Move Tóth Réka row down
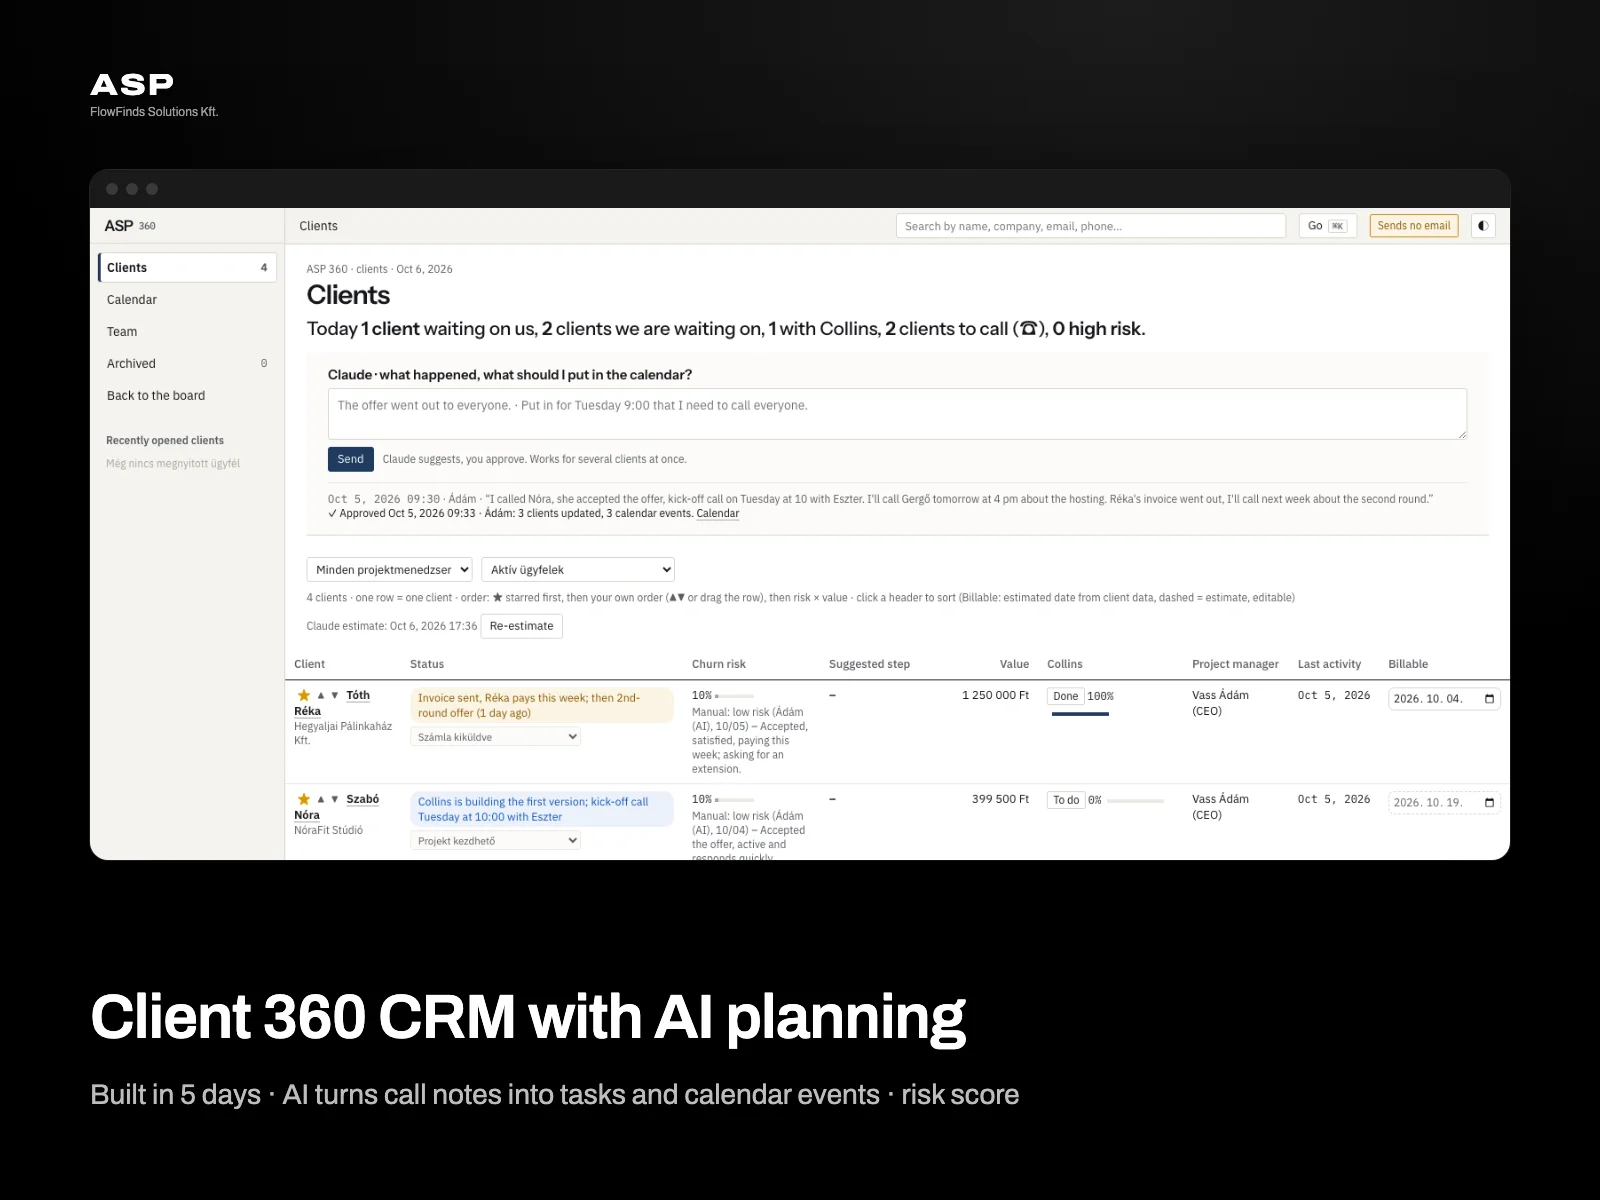The height and width of the screenshot is (1200, 1600). (x=335, y=695)
